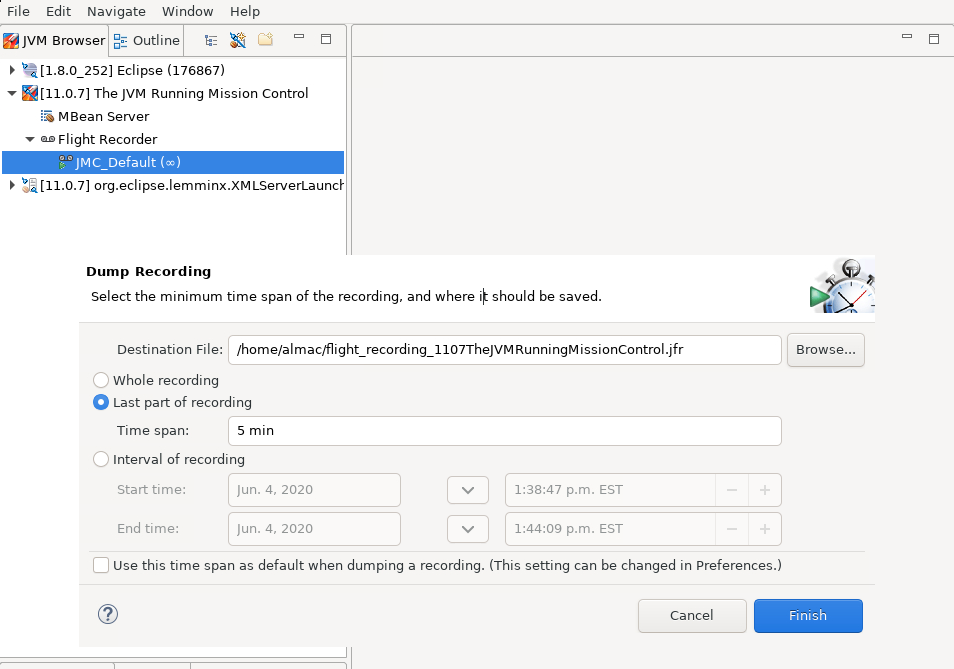This screenshot has width=954, height=669.
Task: Click the Flight Recorder tape icon
Action: [x=47, y=139]
